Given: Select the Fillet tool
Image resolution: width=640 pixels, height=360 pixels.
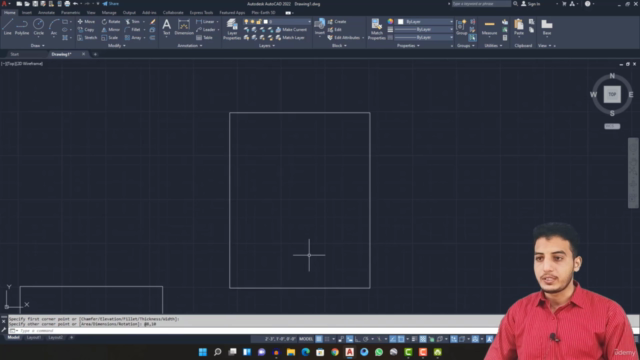Looking at the screenshot, I should (132, 30).
